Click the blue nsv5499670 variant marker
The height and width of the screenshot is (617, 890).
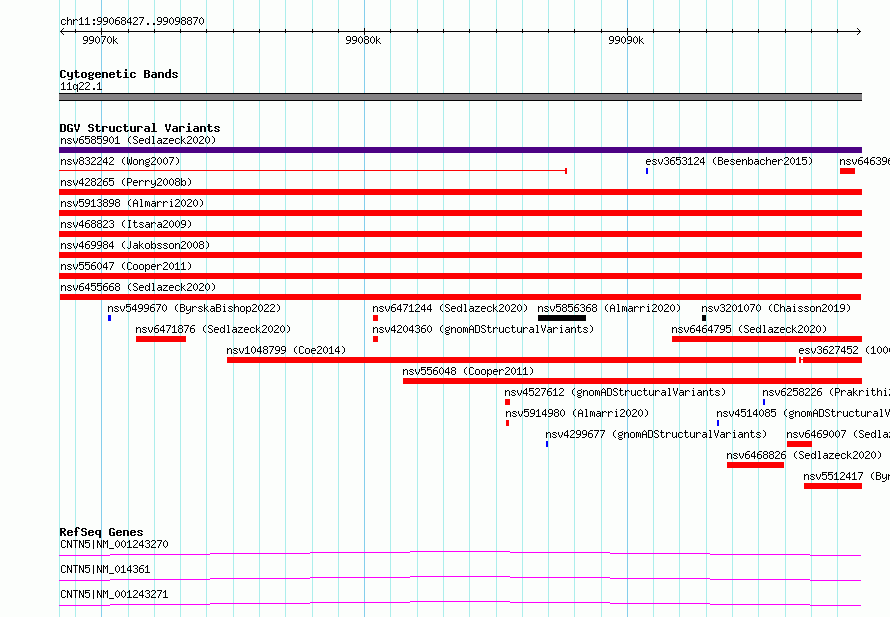[x=110, y=318]
